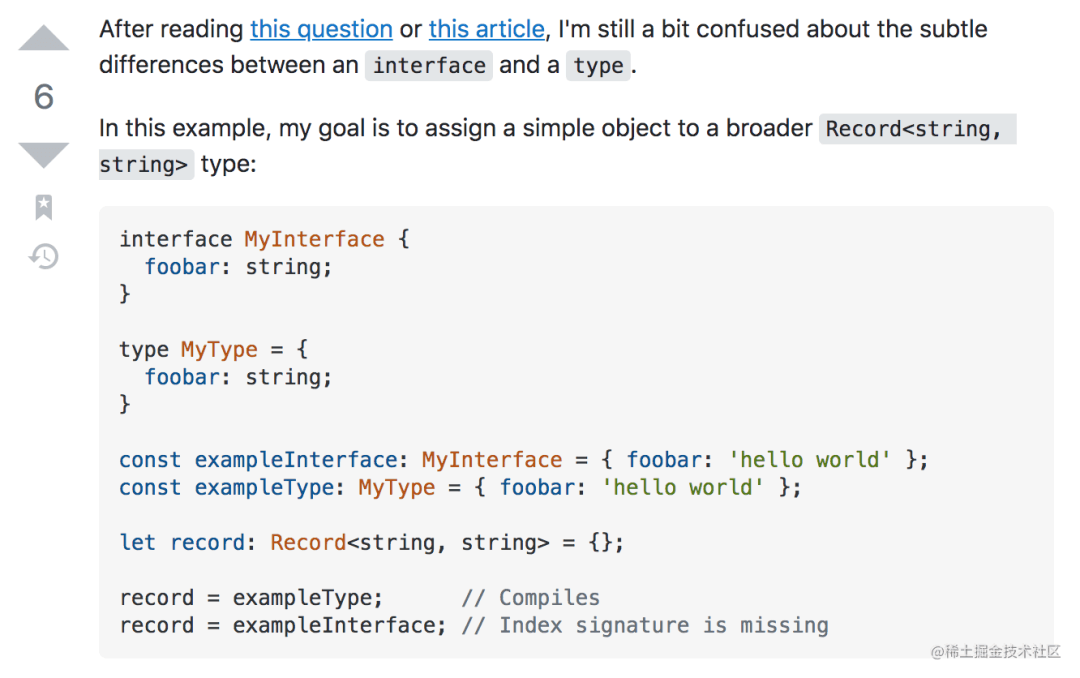Open the "this question" link
The height and width of the screenshot is (678, 1080).
321,29
